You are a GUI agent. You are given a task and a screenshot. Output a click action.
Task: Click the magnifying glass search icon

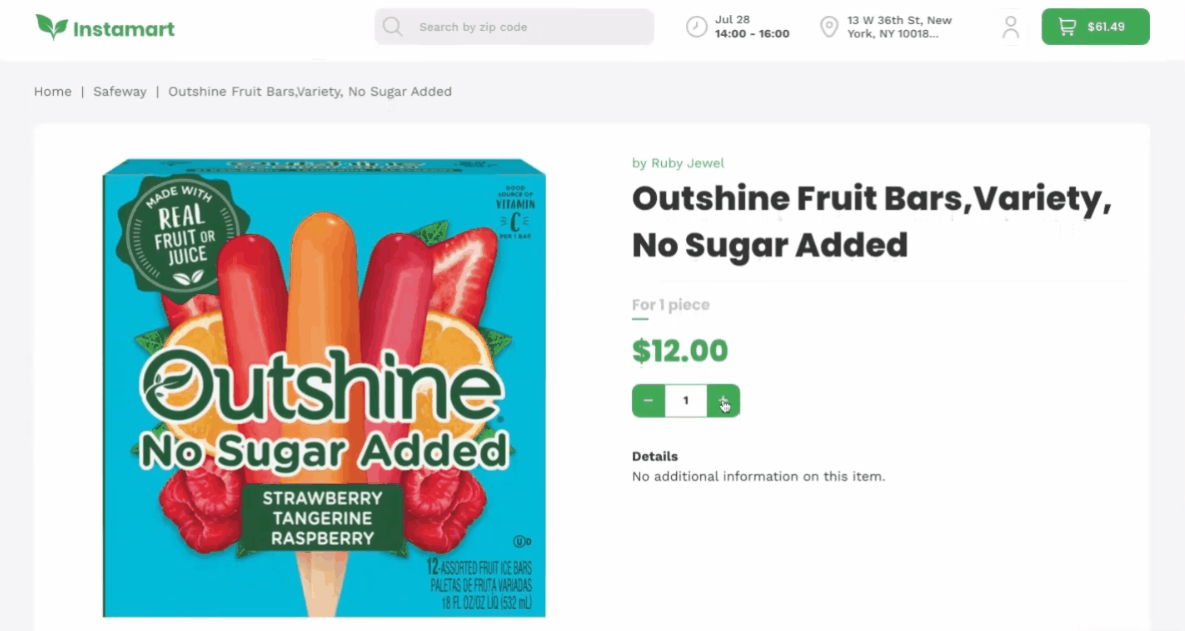(392, 26)
